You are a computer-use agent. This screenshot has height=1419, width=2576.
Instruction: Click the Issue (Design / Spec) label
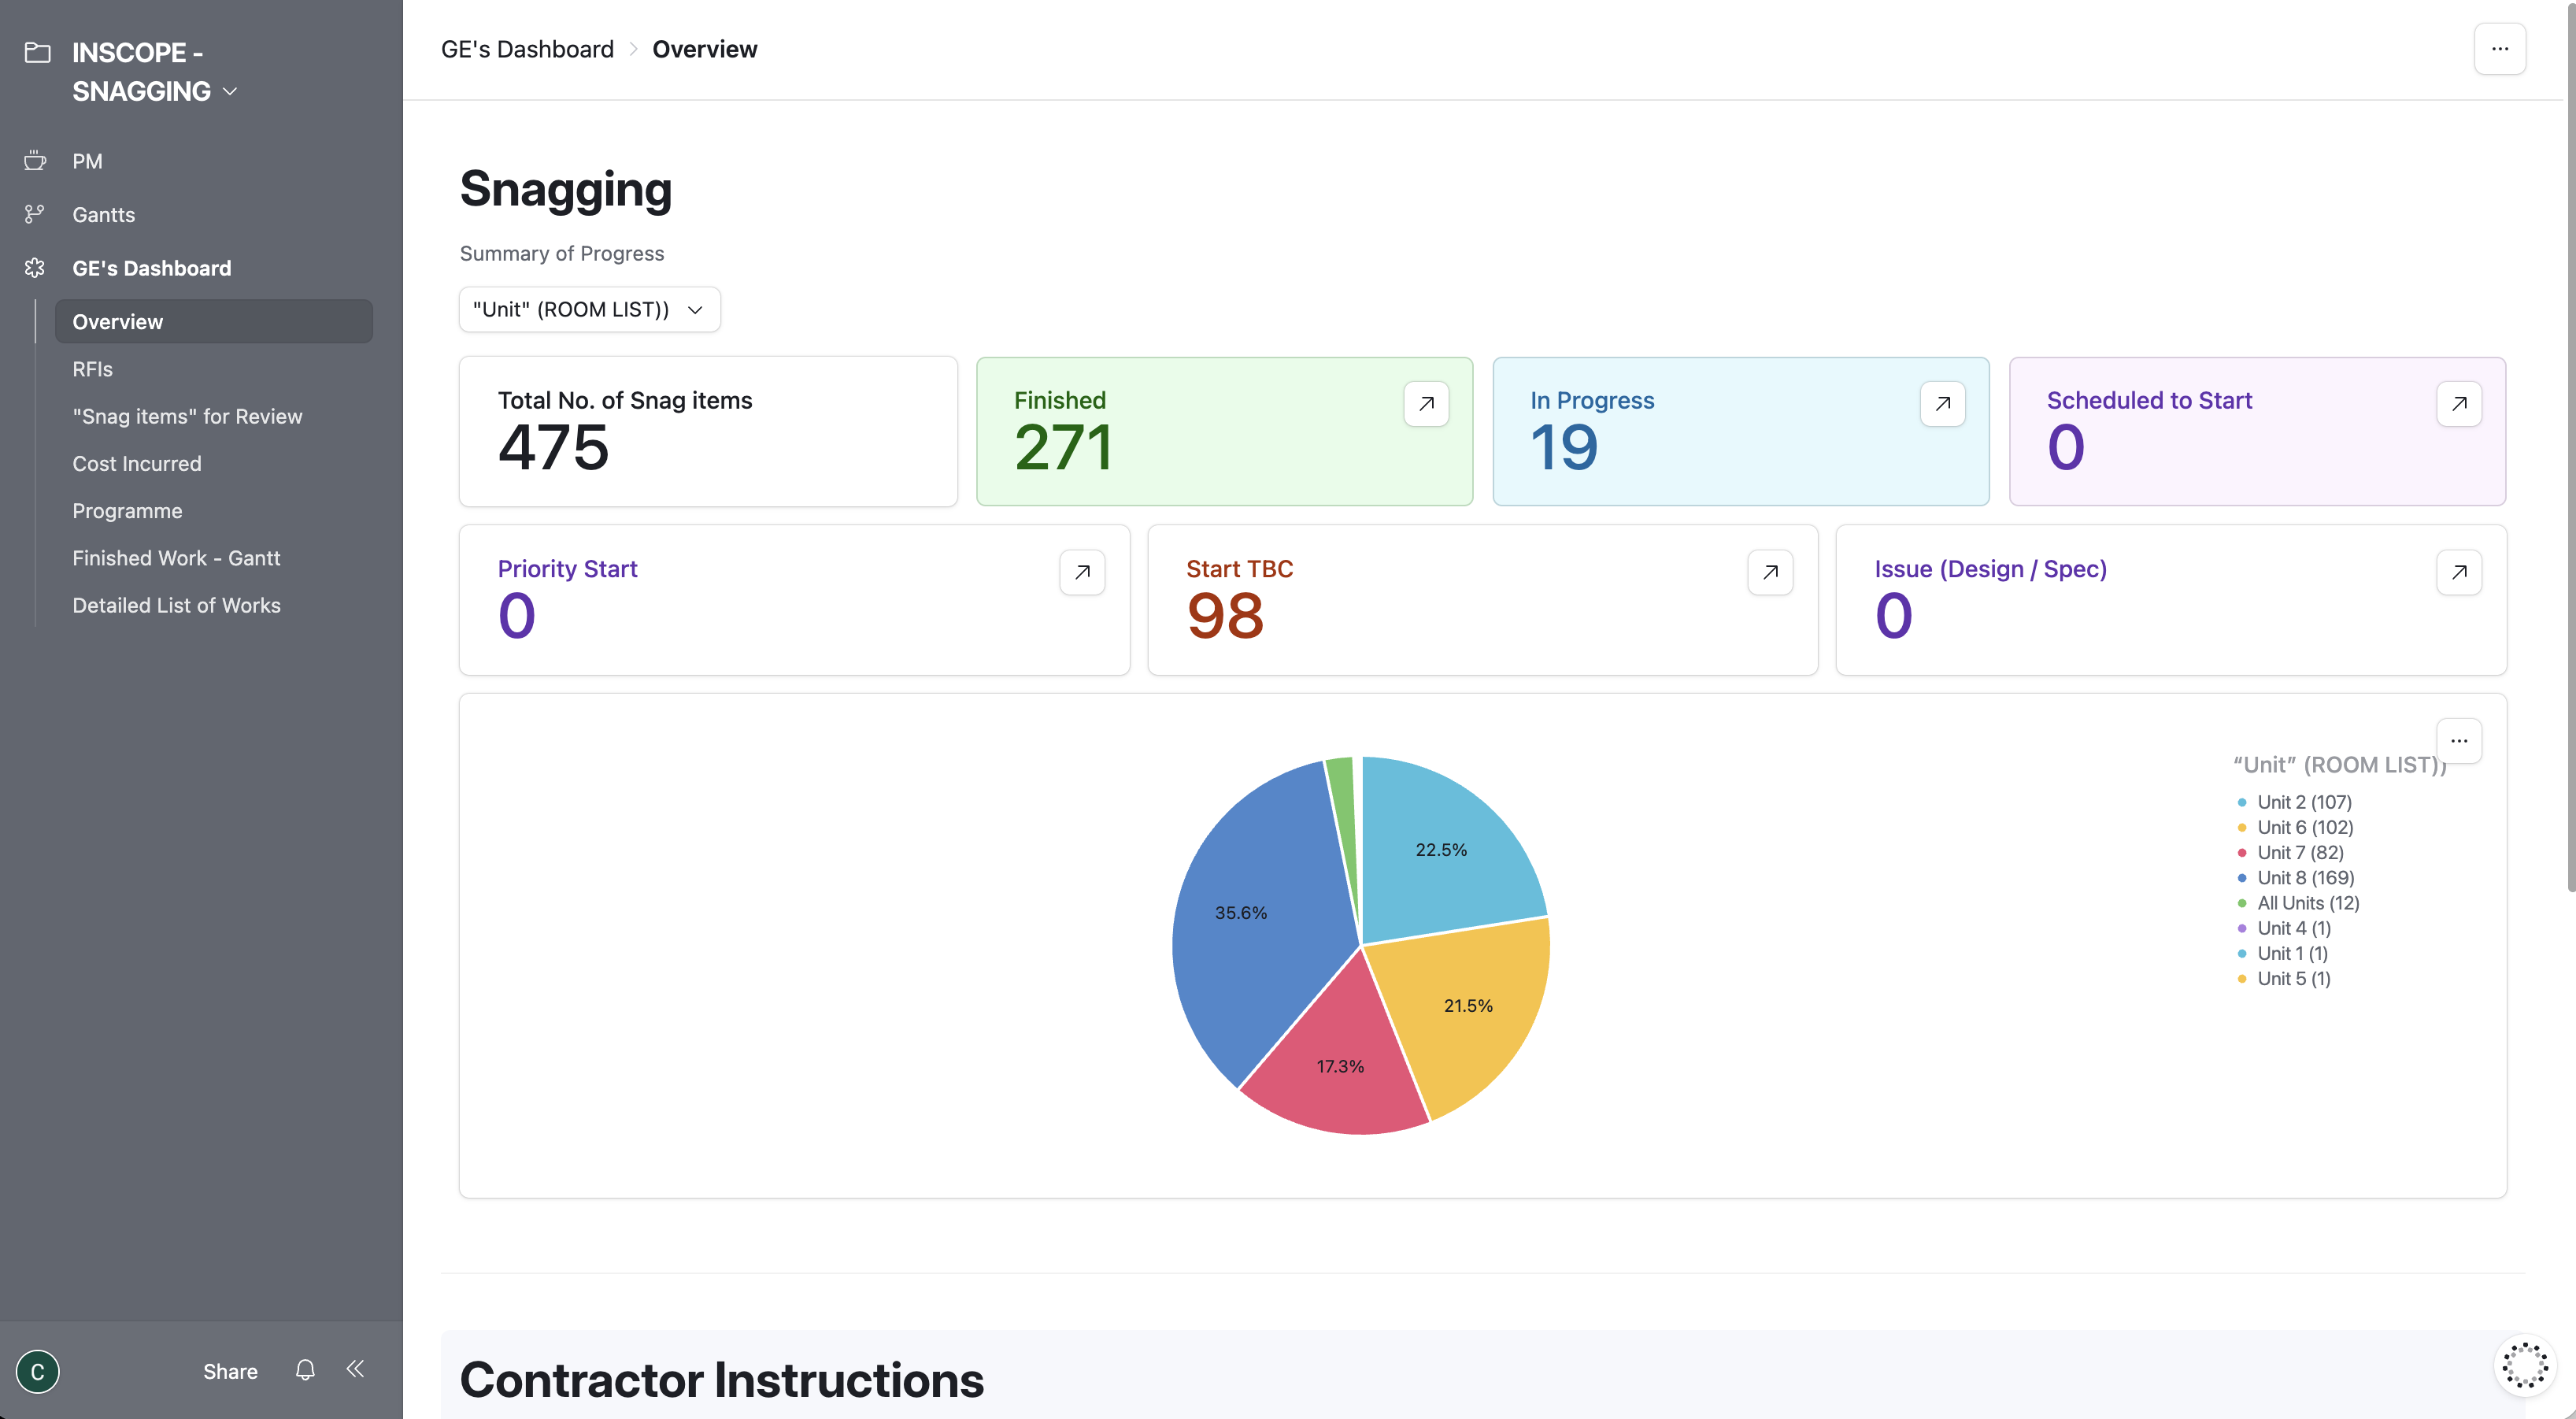click(1990, 569)
